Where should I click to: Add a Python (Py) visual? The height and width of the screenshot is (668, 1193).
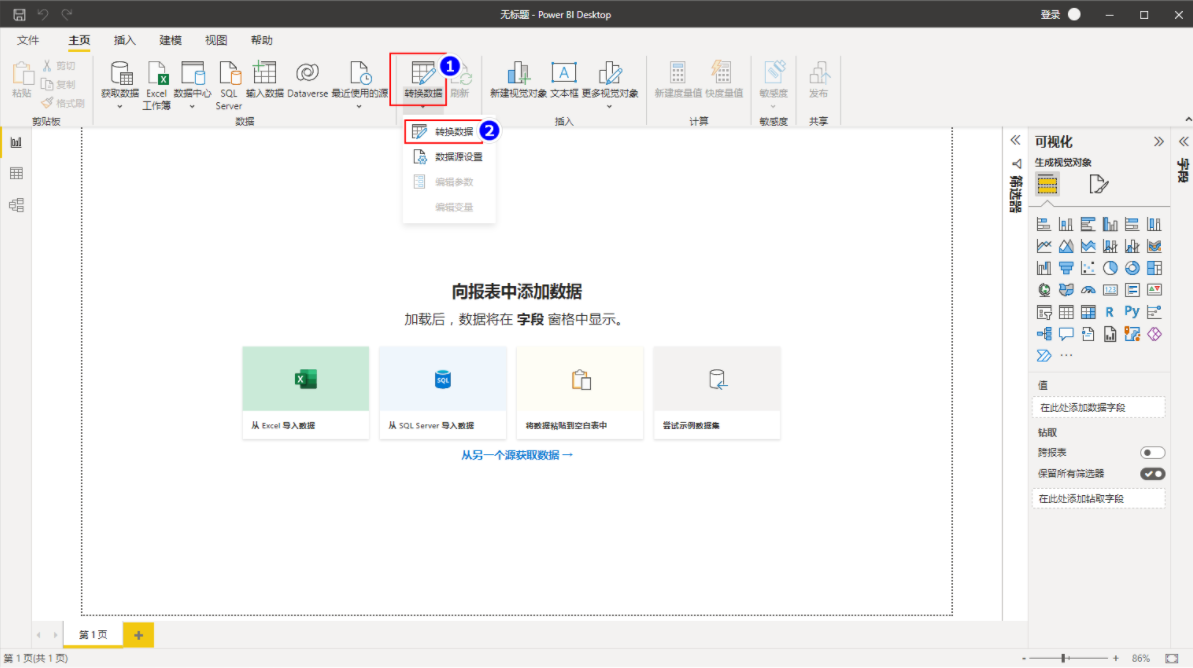[x=1132, y=312]
